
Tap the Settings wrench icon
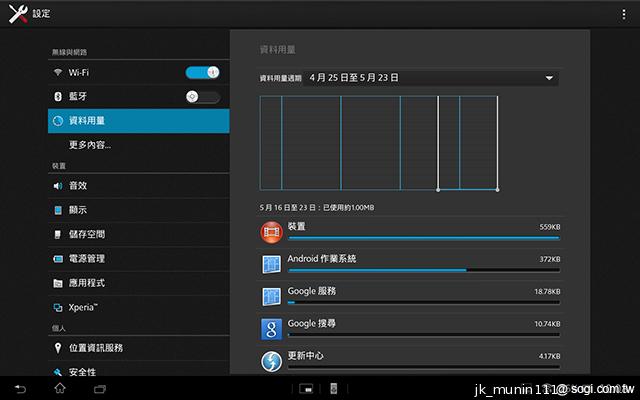[x=18, y=14]
